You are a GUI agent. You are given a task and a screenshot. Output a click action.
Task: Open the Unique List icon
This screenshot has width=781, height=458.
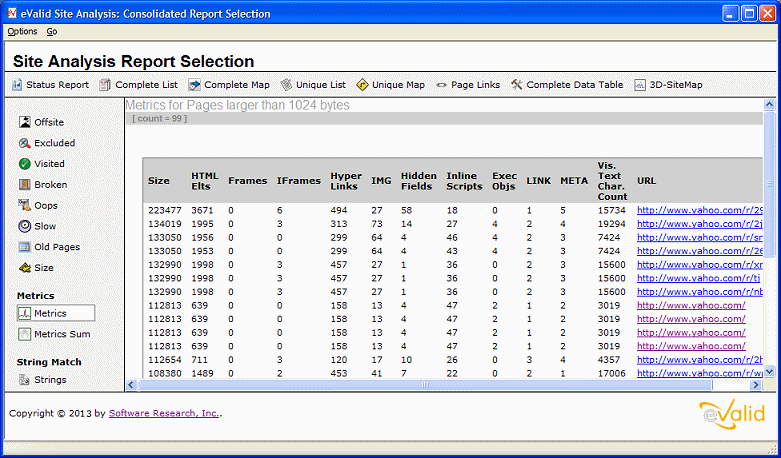286,85
